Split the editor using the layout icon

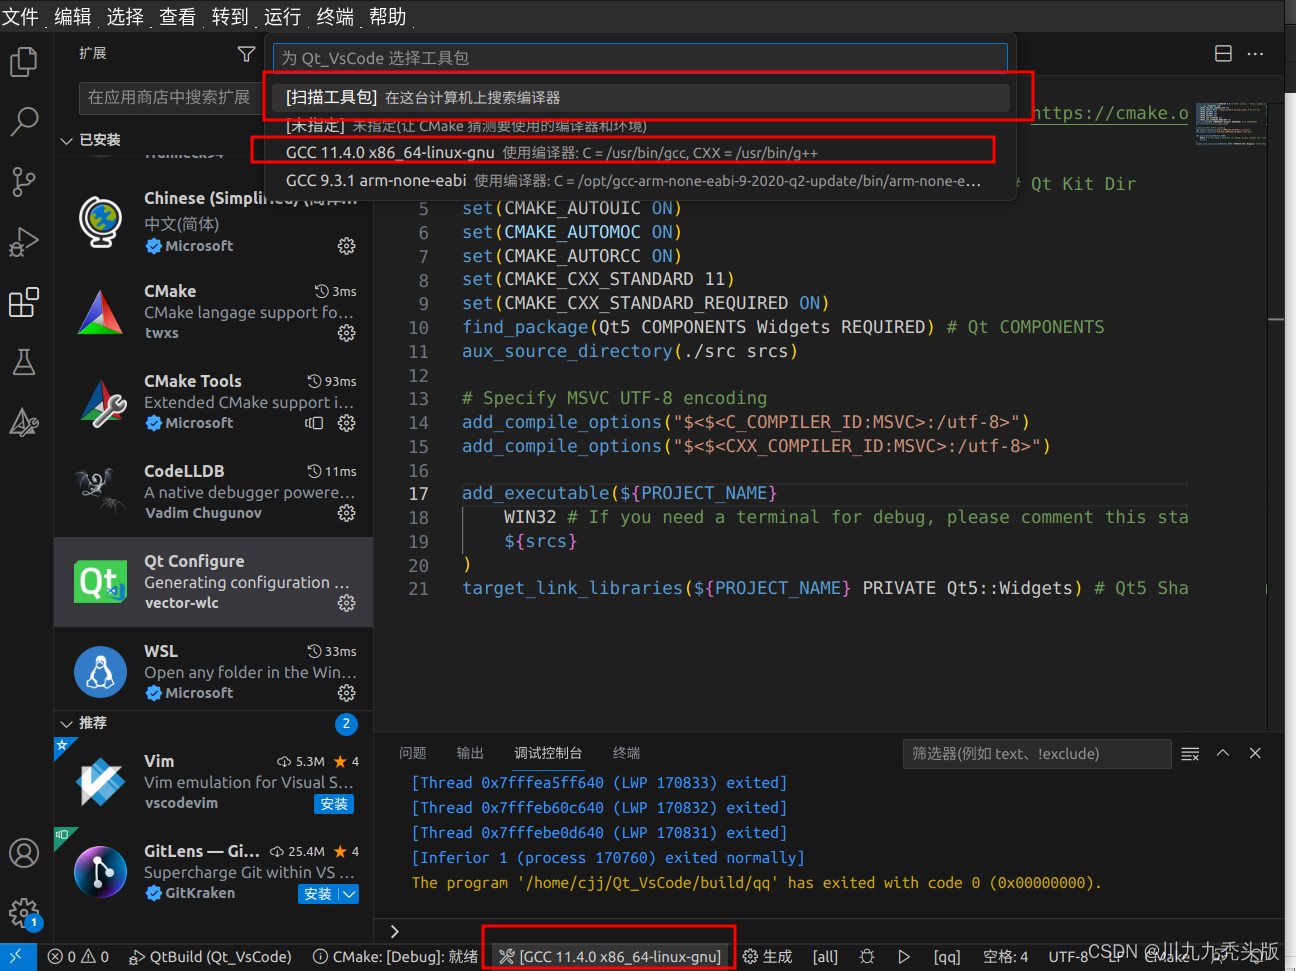(x=1223, y=53)
